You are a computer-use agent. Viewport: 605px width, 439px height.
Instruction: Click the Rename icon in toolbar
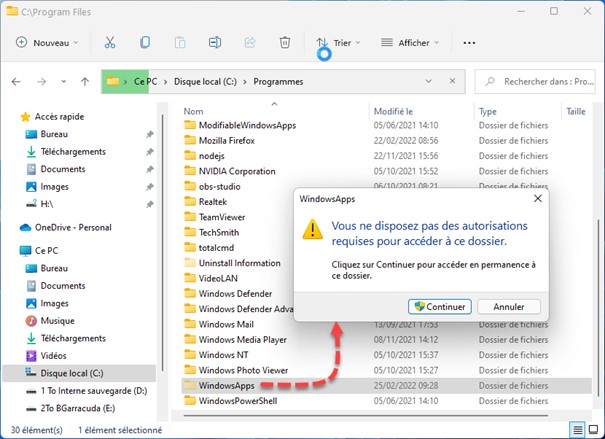coord(215,43)
